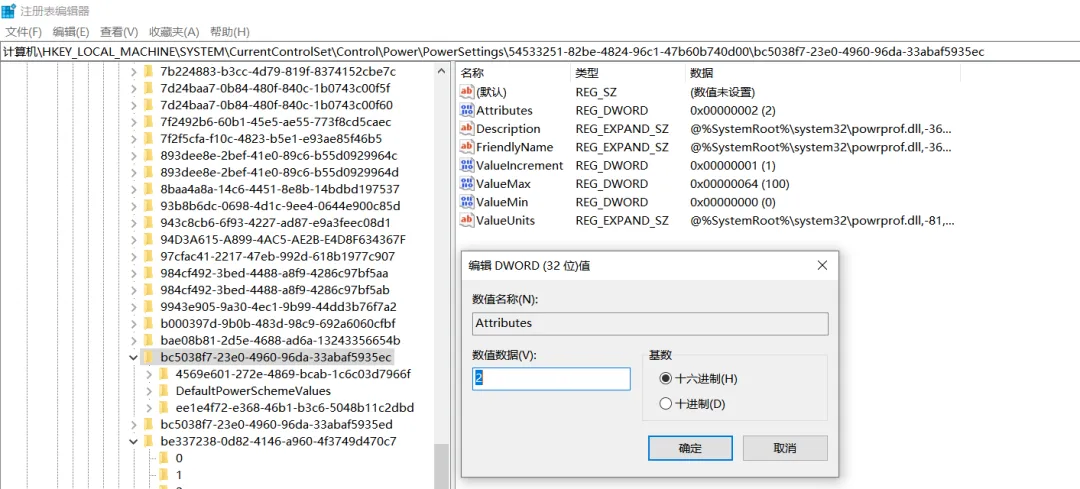
Task: Click folder icon of DefaultPowerSchemeValues
Action: tap(163, 391)
